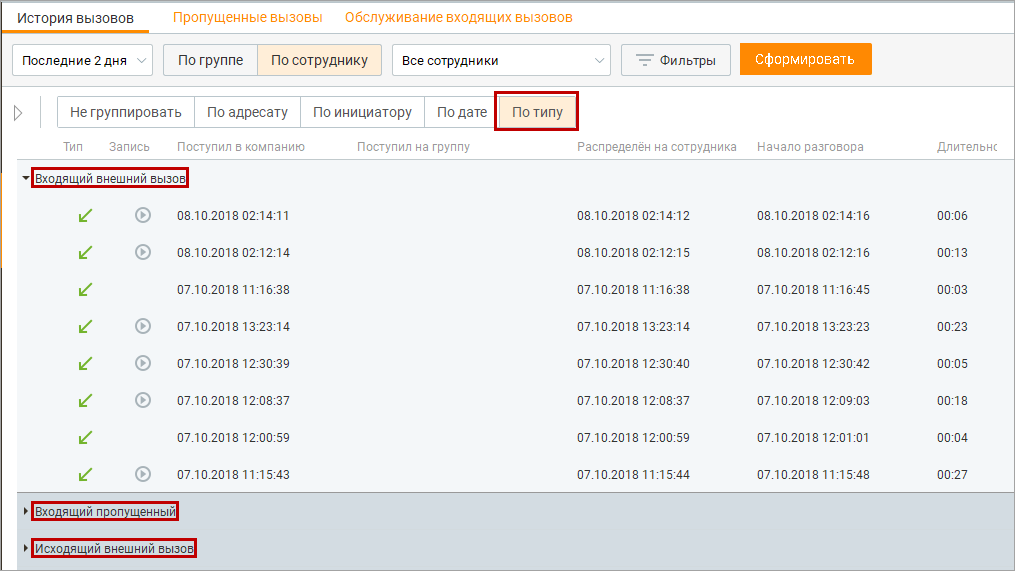Group calls По дате
This screenshot has height=571, width=1015.
tap(462, 112)
